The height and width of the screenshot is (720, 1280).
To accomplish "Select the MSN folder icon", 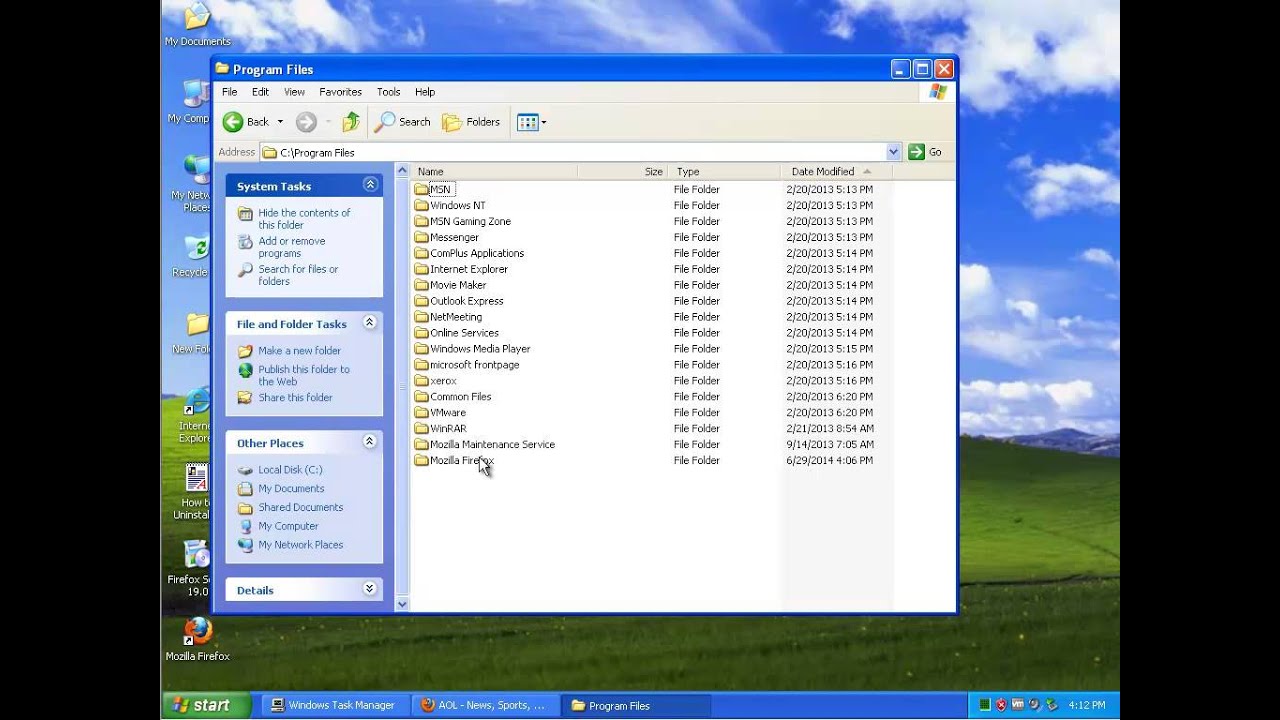I will coord(421,189).
